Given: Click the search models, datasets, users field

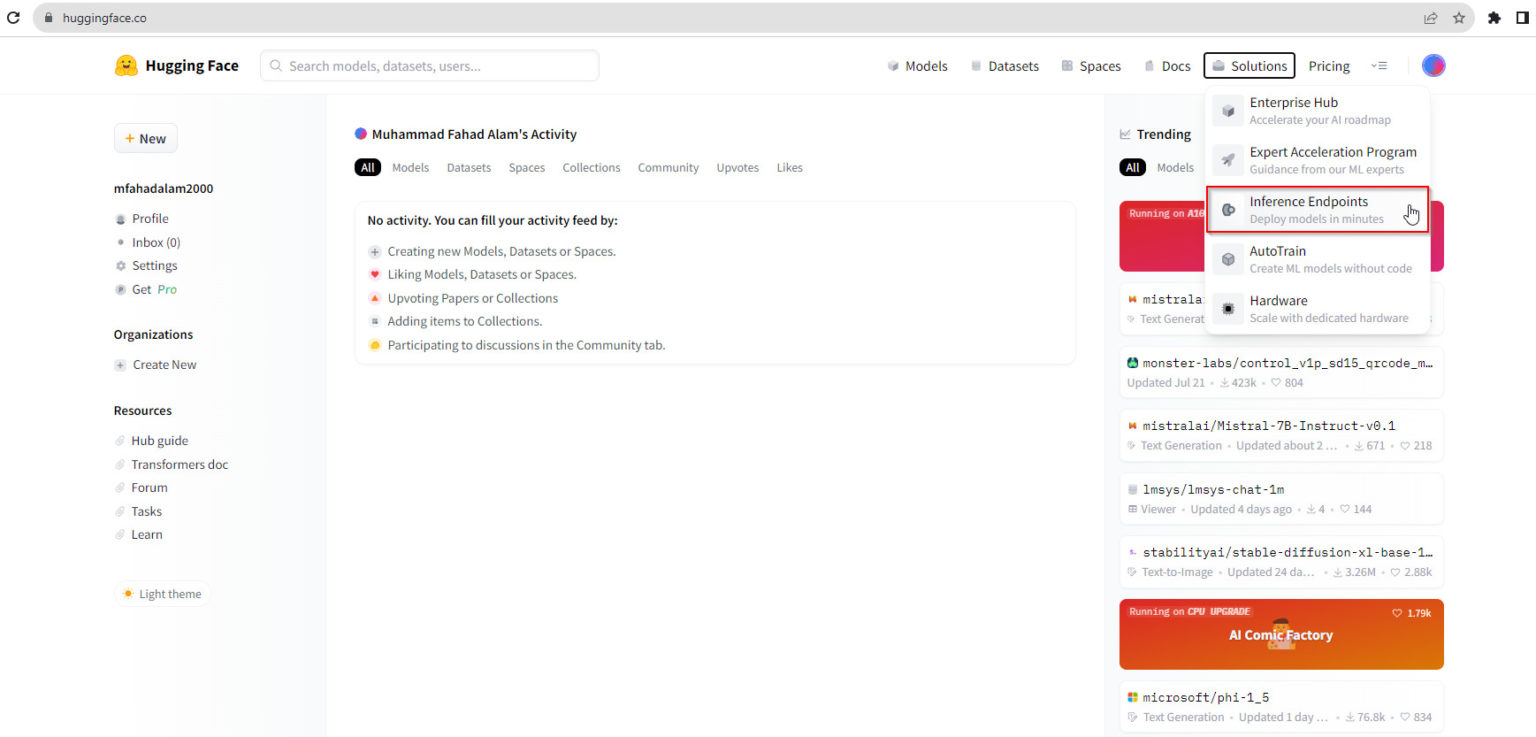Looking at the screenshot, I should pos(430,66).
